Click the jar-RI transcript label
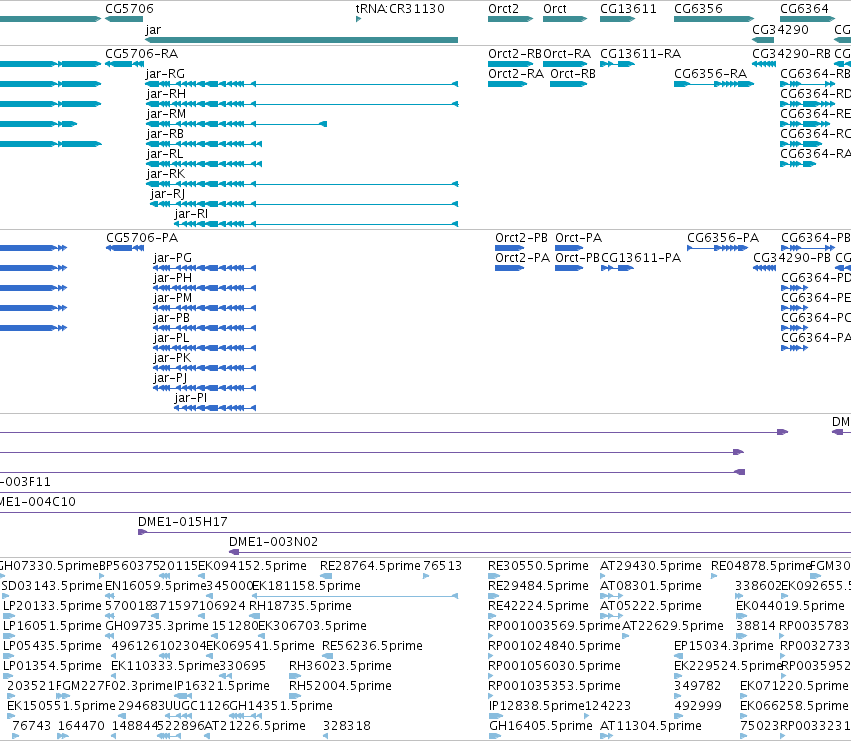Image resolution: width=851 pixels, height=741 pixels. (x=191, y=214)
